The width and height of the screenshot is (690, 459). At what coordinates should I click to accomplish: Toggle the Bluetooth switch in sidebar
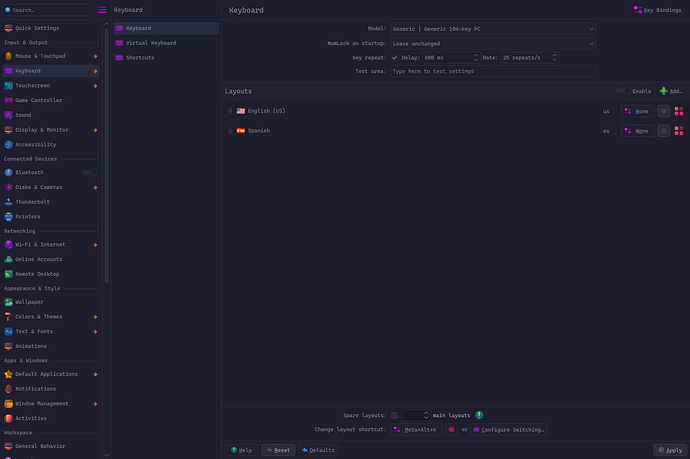click(x=90, y=172)
